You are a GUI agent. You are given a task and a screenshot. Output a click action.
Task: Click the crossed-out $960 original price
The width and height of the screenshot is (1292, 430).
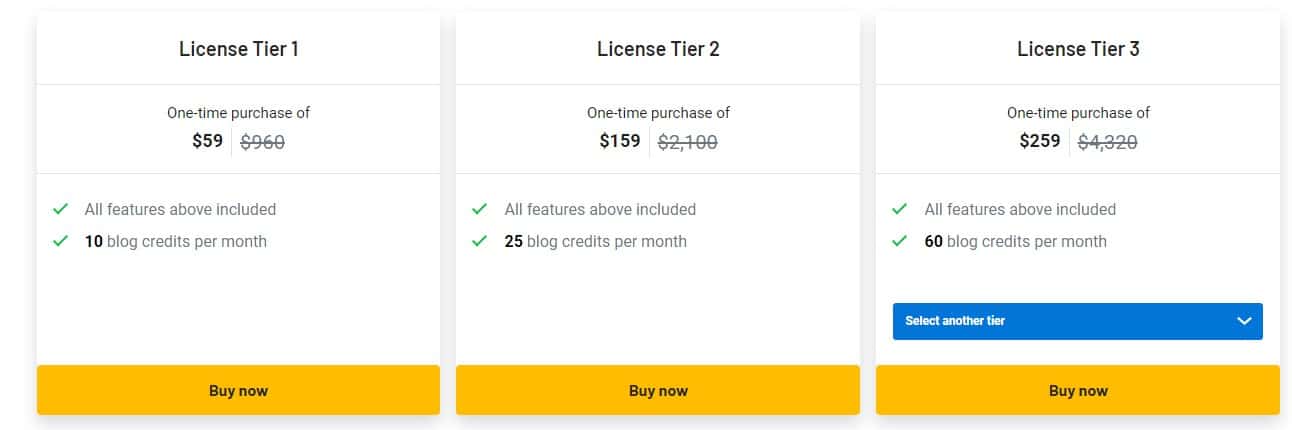(x=263, y=142)
